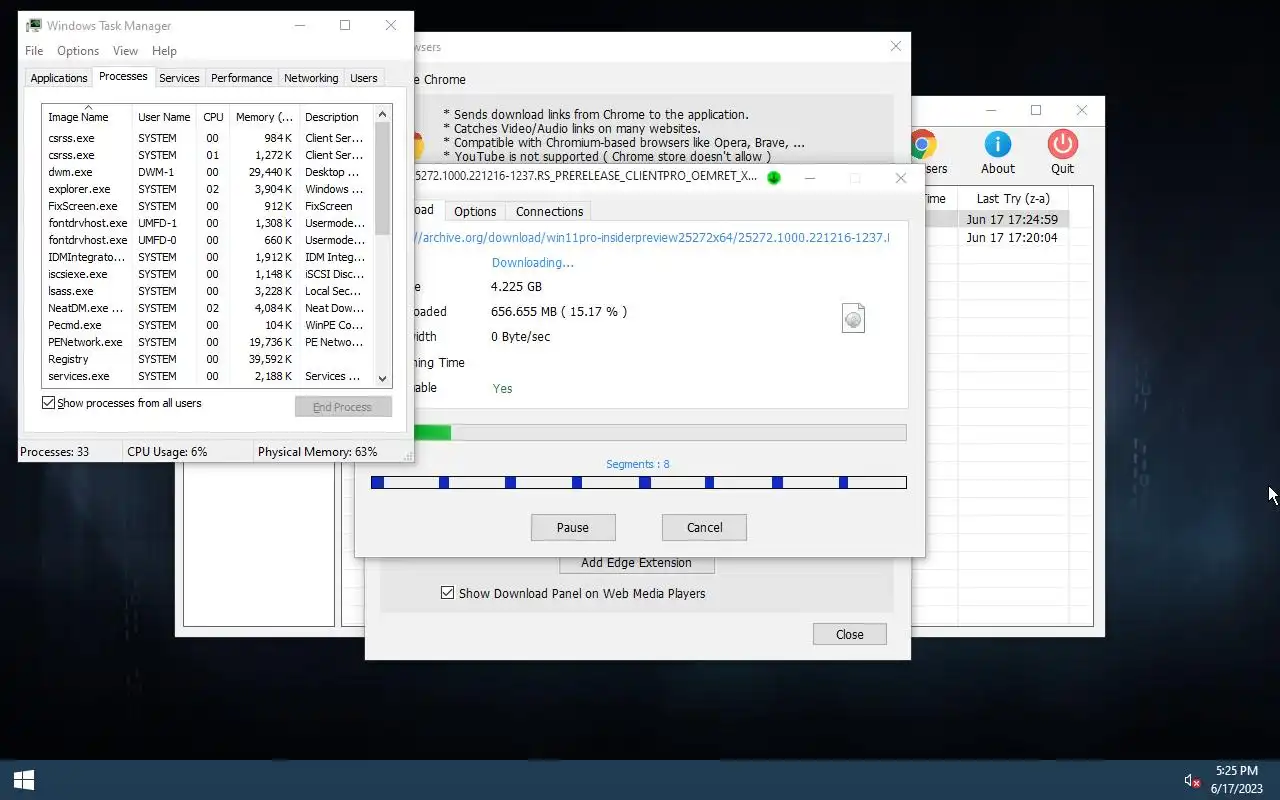Cancel the current download
This screenshot has height=800, width=1280.
point(704,527)
